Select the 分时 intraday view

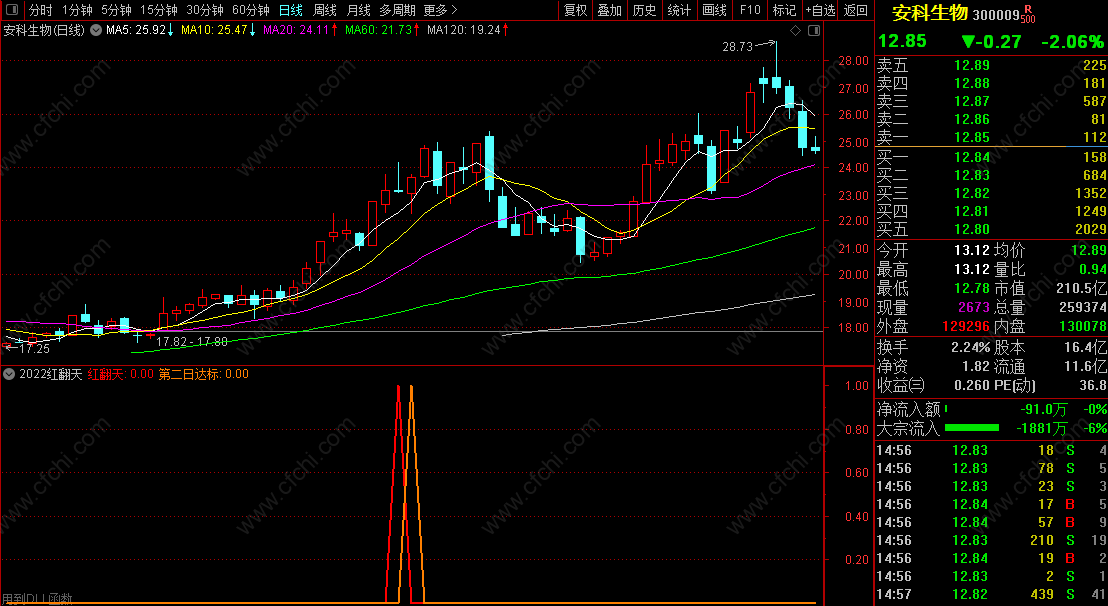(x=40, y=10)
